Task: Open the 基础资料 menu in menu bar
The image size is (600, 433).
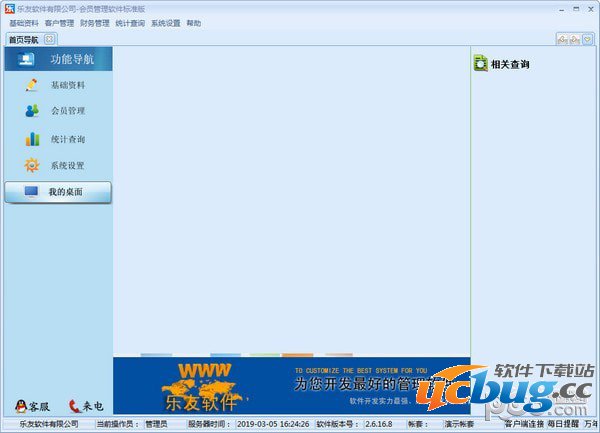Action: pyautogui.click(x=24, y=23)
